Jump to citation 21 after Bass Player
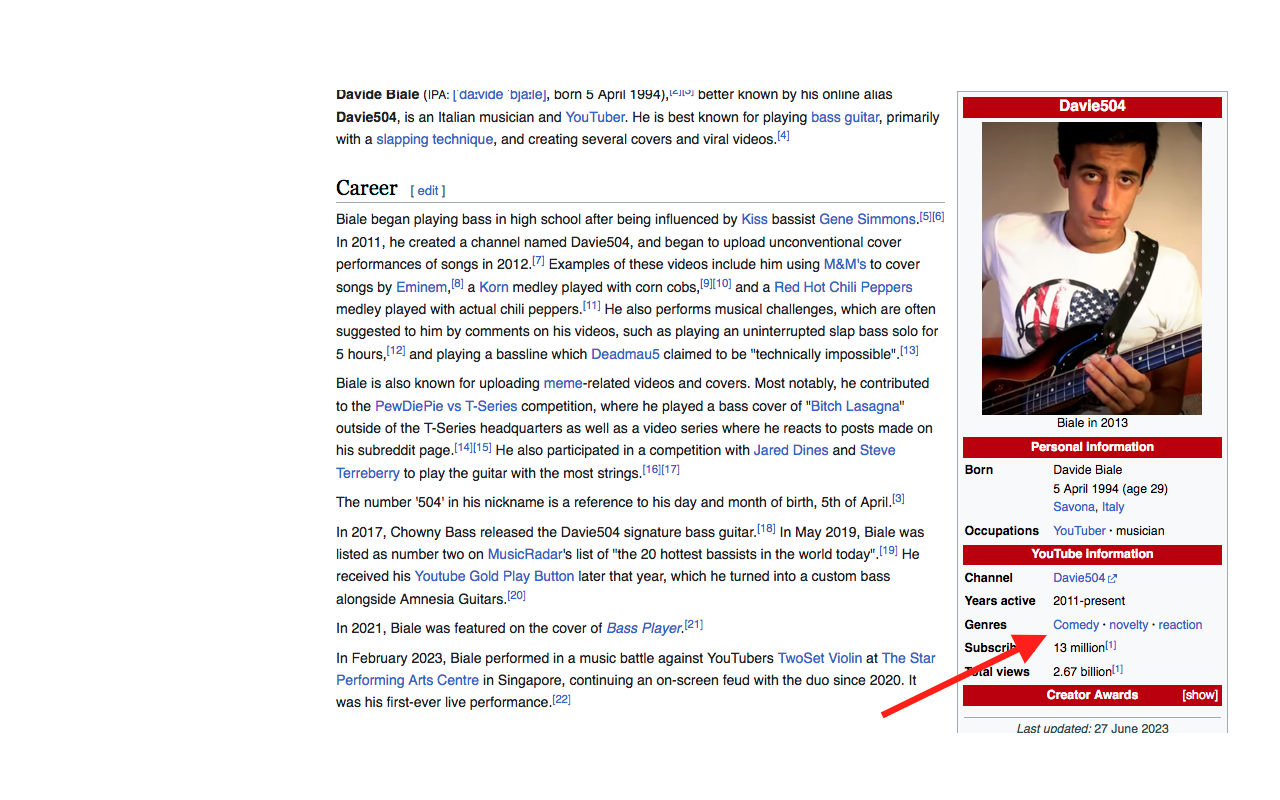This screenshot has width=1280, height=800. [x=694, y=625]
